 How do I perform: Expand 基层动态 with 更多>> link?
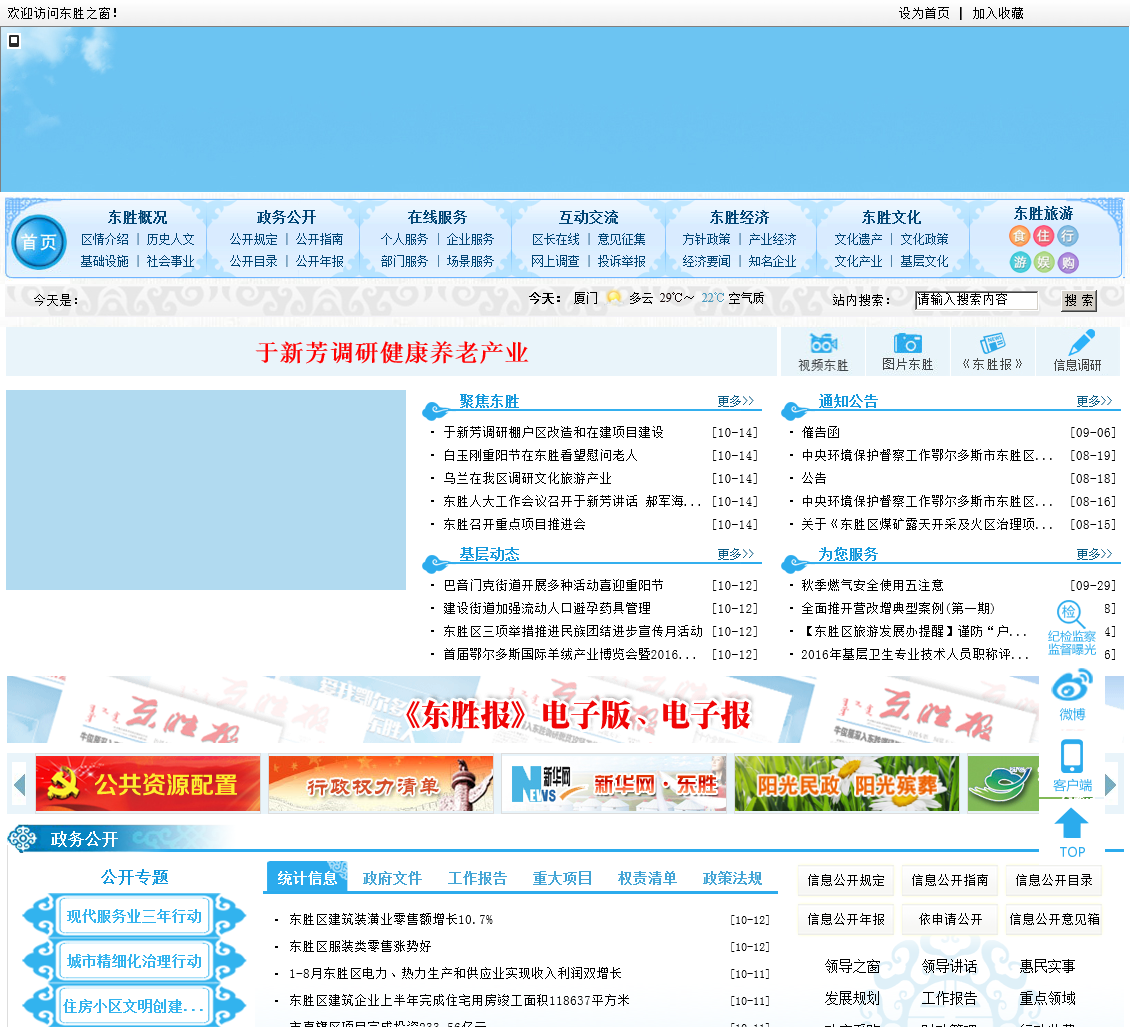[x=735, y=553]
